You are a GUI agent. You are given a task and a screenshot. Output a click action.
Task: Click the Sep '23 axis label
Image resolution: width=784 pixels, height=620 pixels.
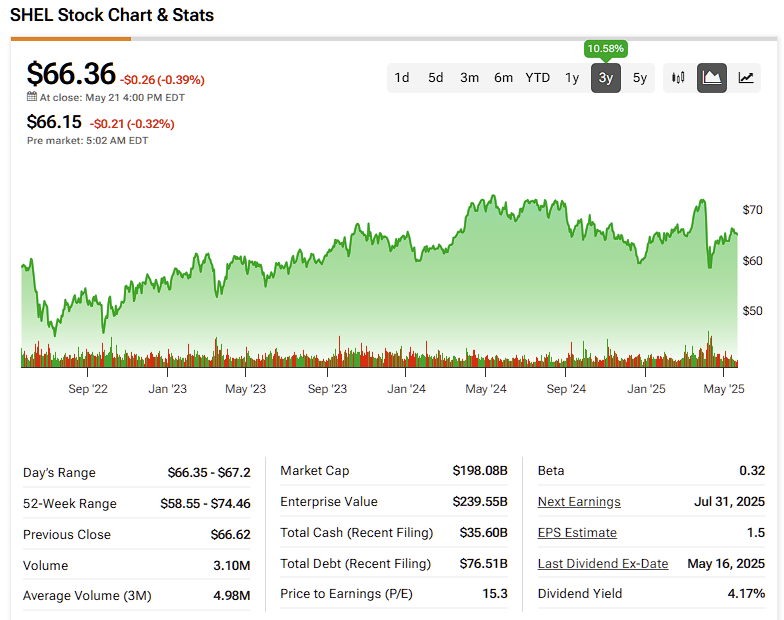[x=328, y=388]
